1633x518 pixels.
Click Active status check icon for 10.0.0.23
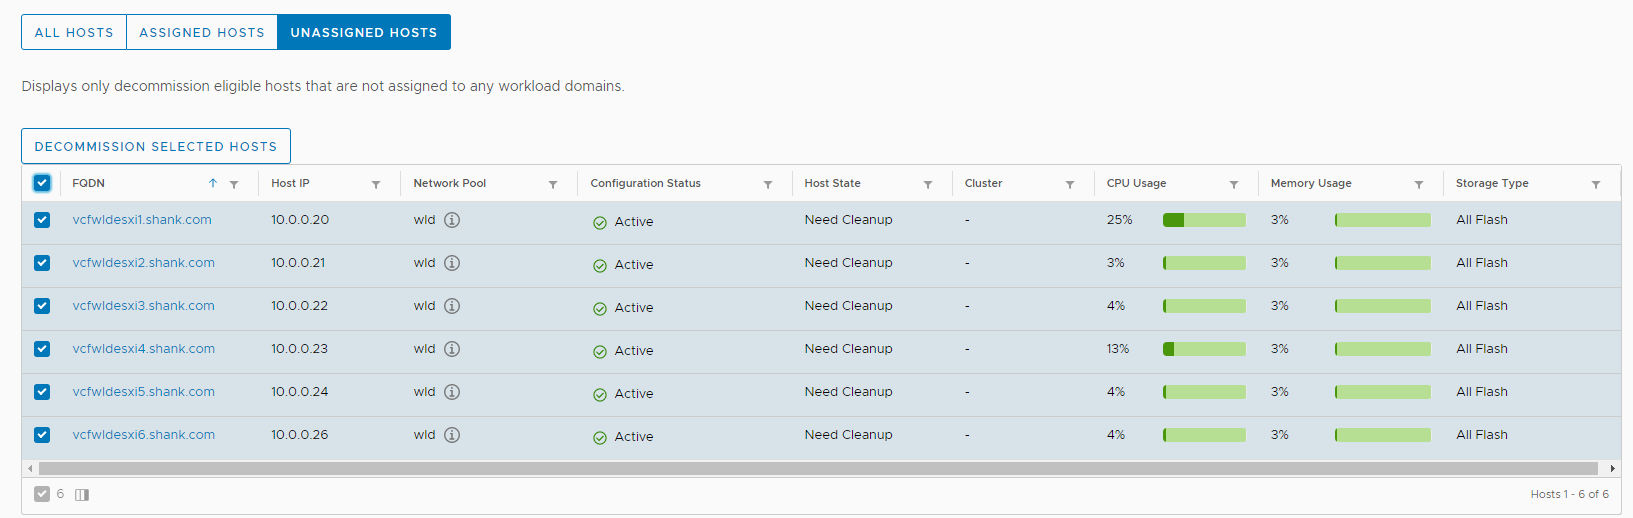600,352
